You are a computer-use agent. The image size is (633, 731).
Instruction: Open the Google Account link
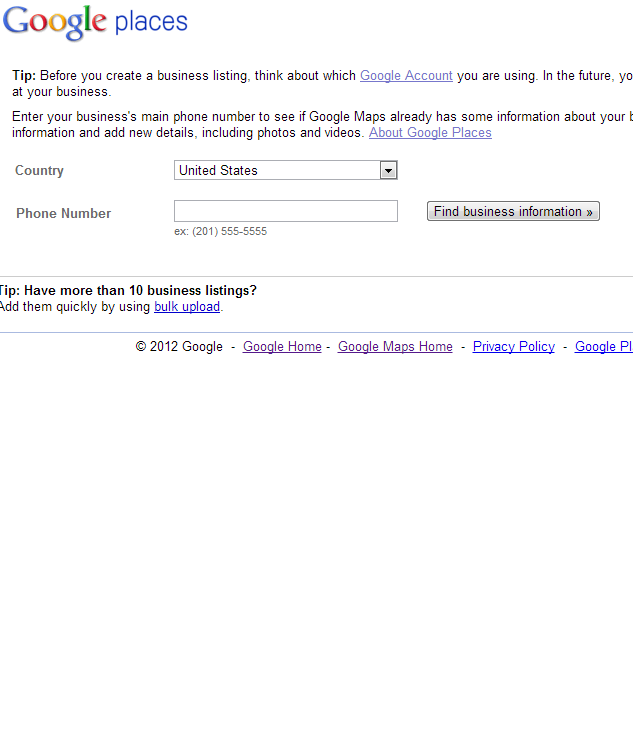tap(406, 76)
